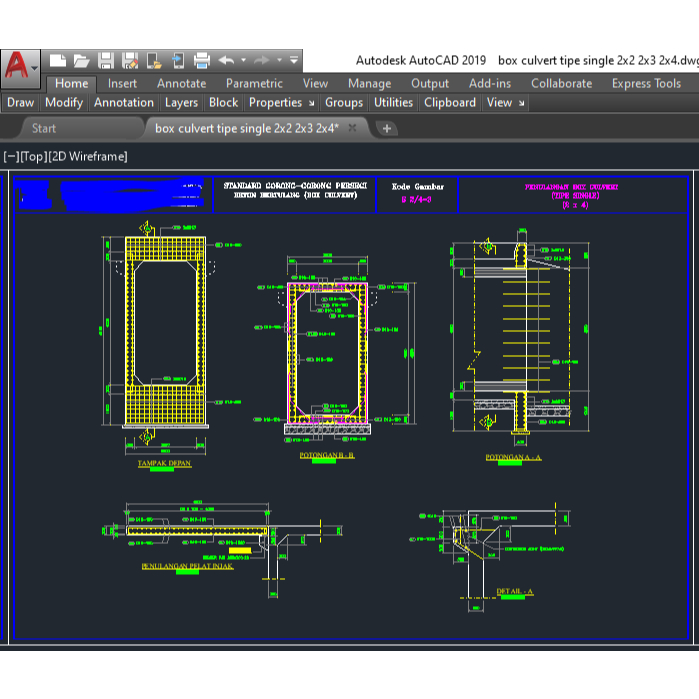This screenshot has height=699, width=699.
Task: Click Save to Web and Mobile icon
Action: pos(178,61)
